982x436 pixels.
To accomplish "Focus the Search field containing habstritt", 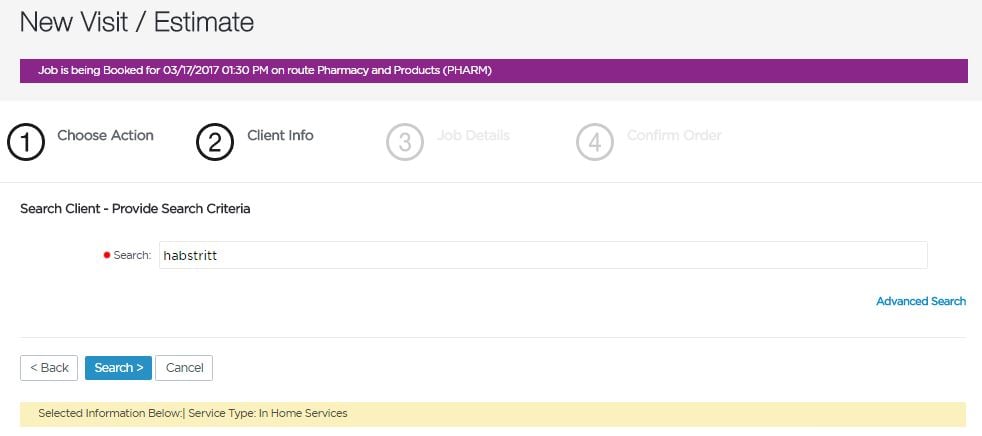I will (x=542, y=256).
